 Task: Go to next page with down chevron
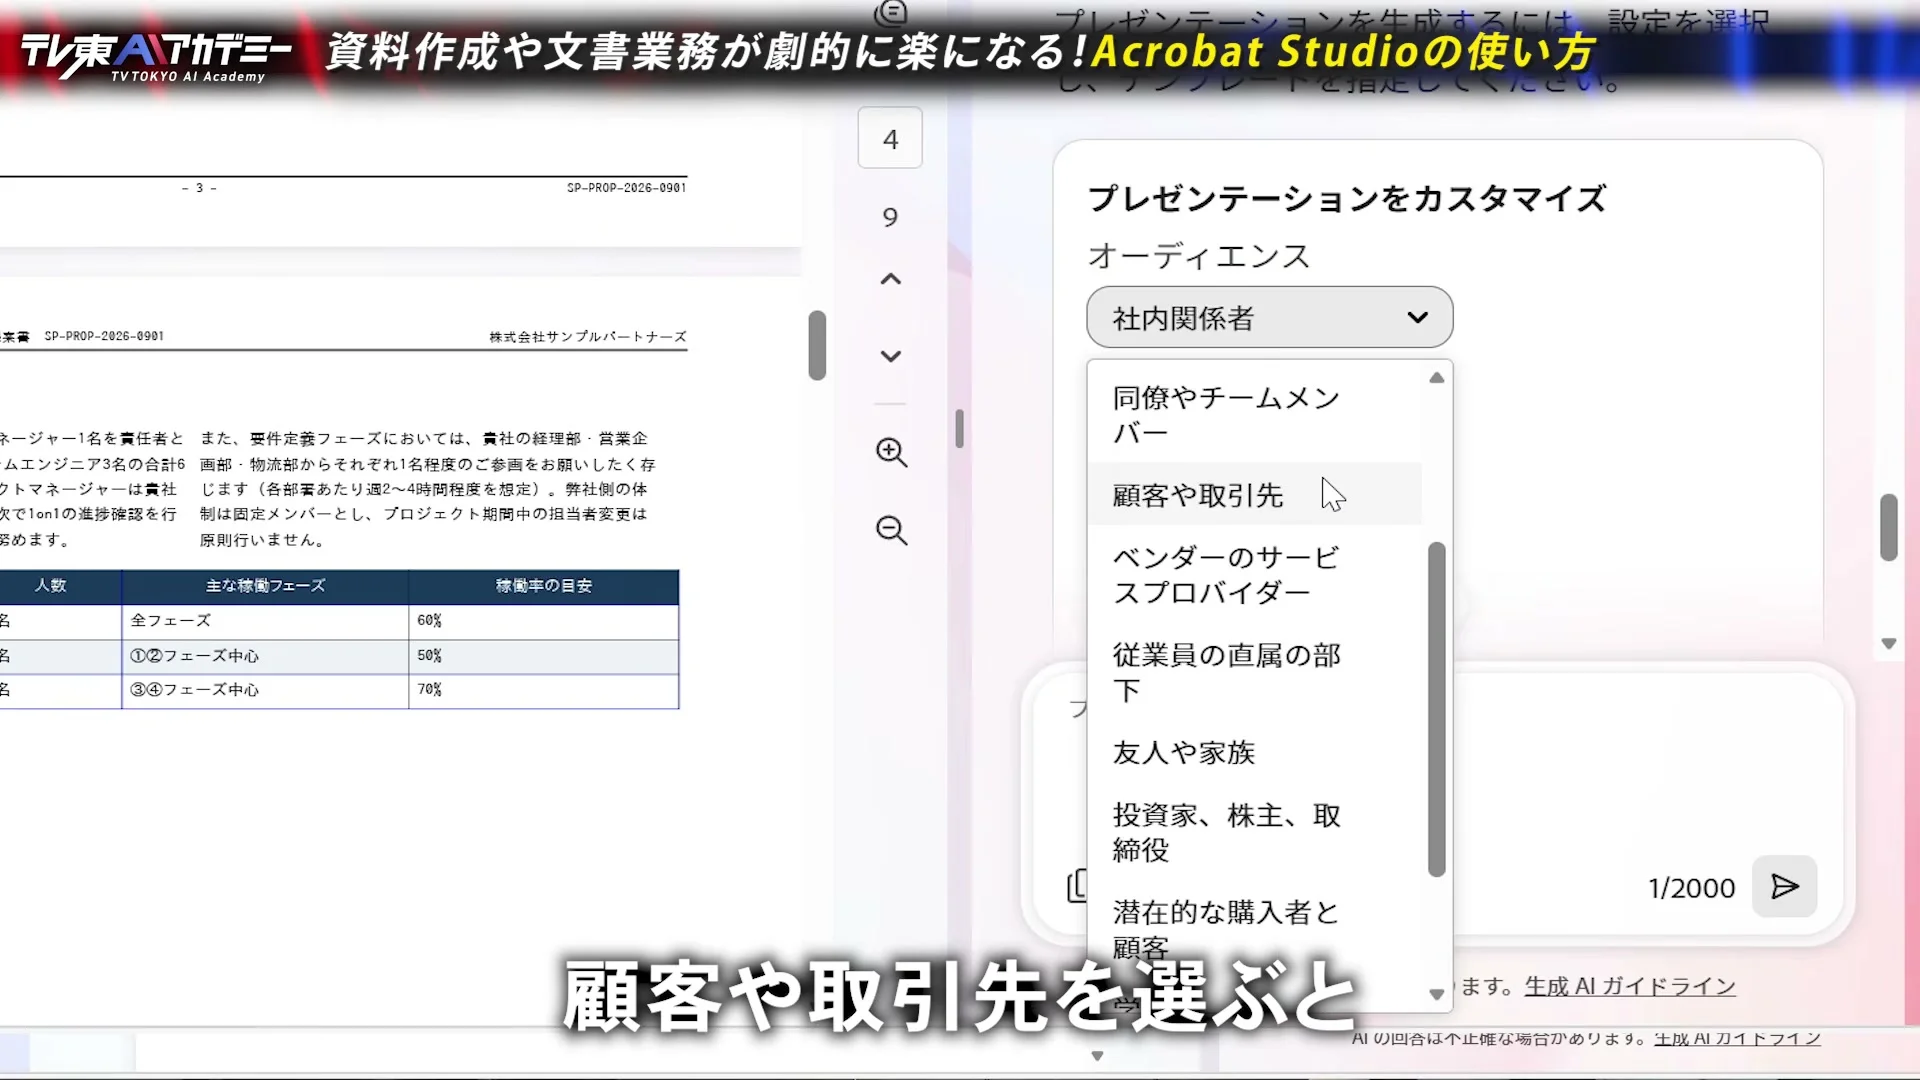[890, 356]
